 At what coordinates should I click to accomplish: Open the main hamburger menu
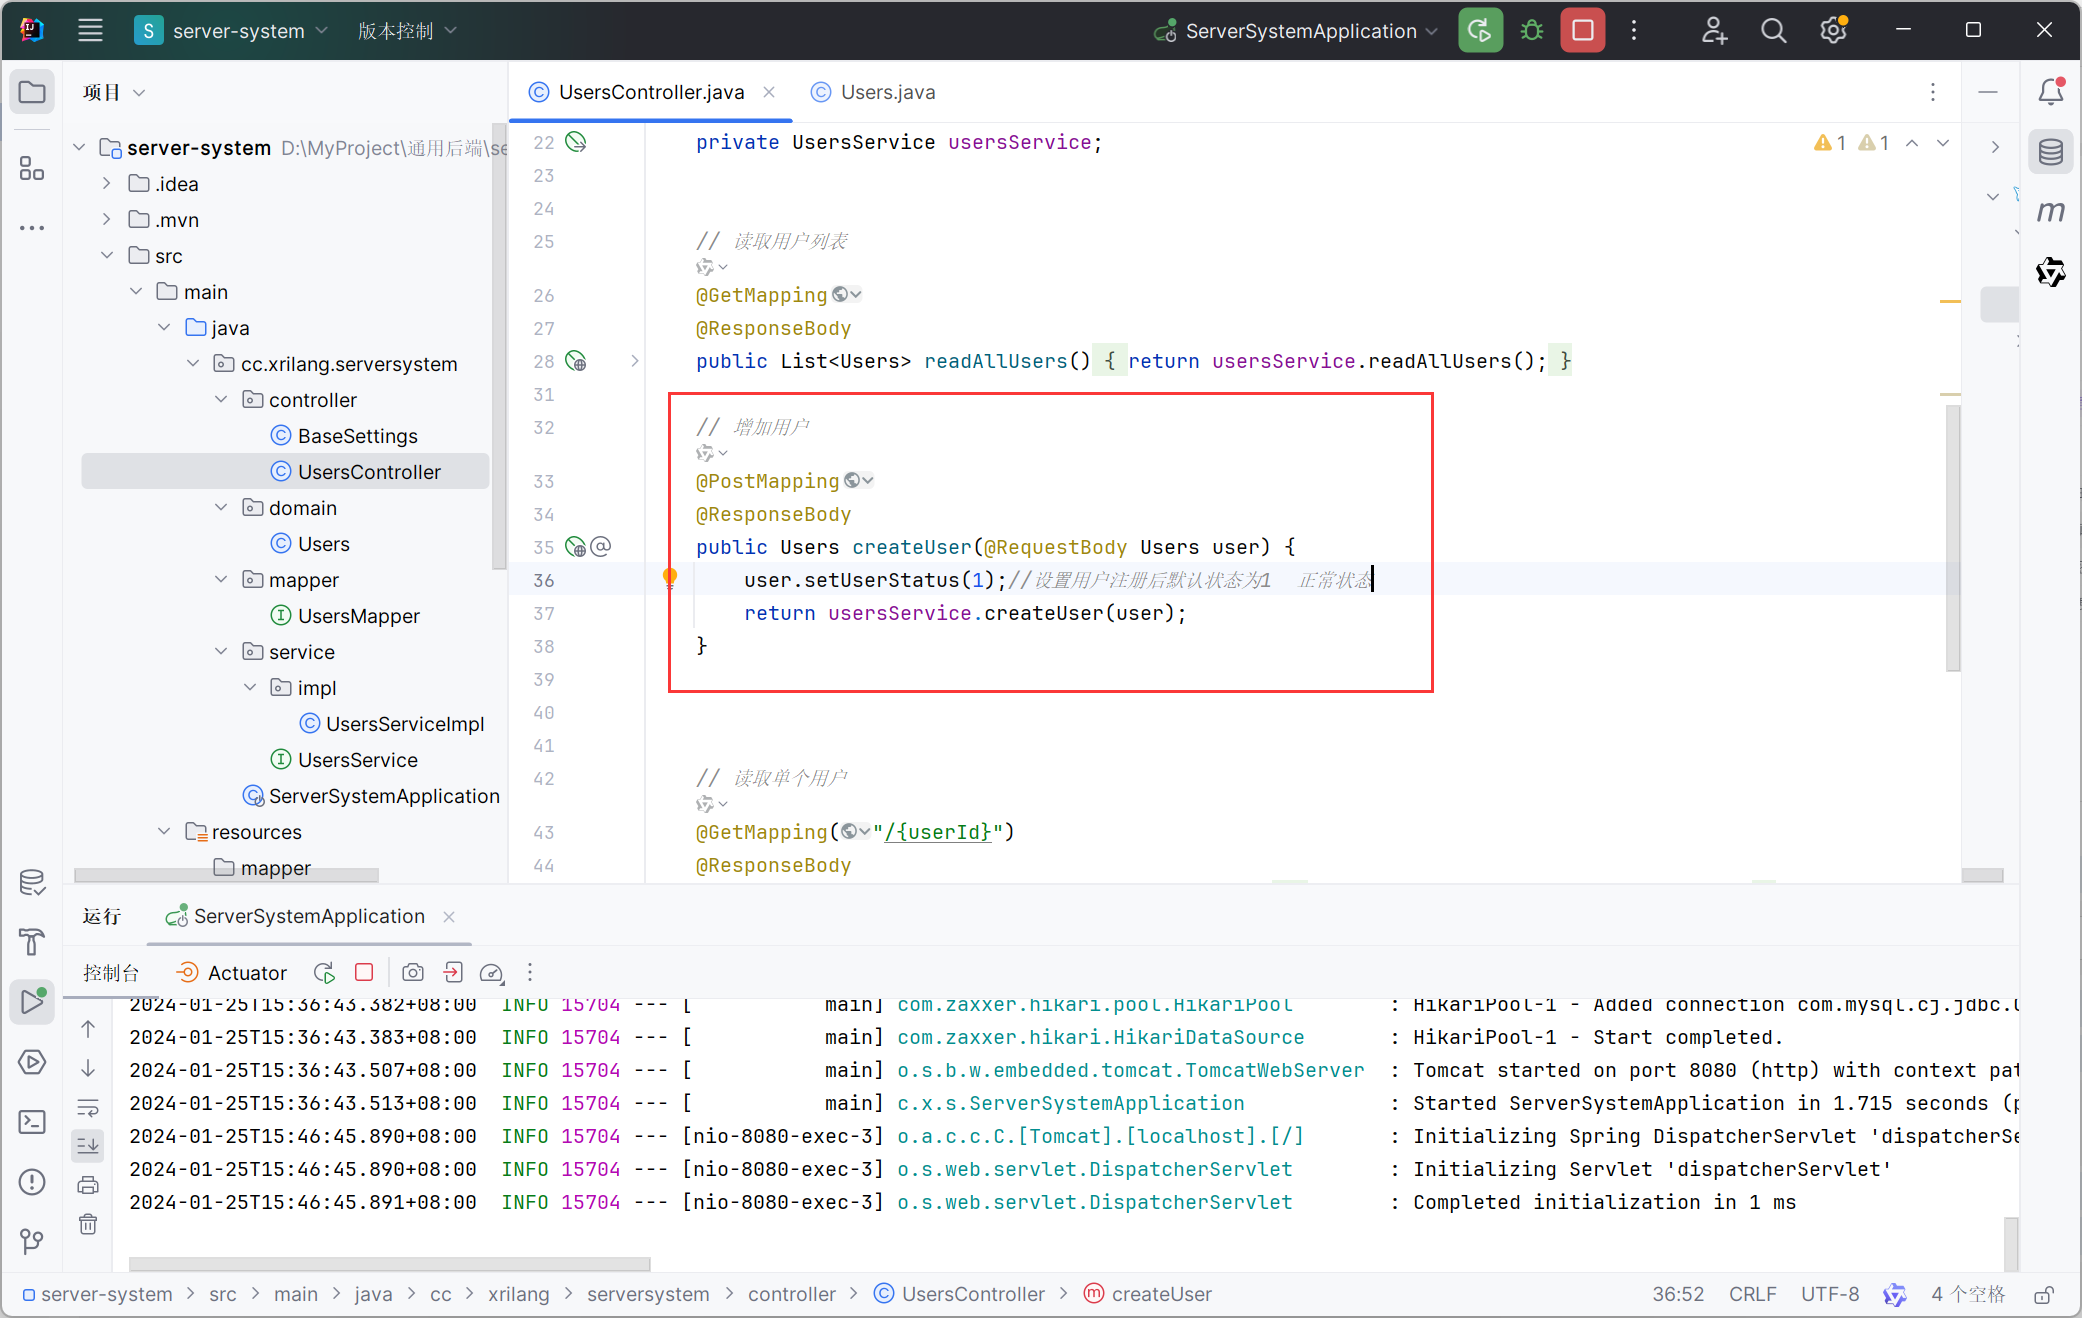pos(90,31)
